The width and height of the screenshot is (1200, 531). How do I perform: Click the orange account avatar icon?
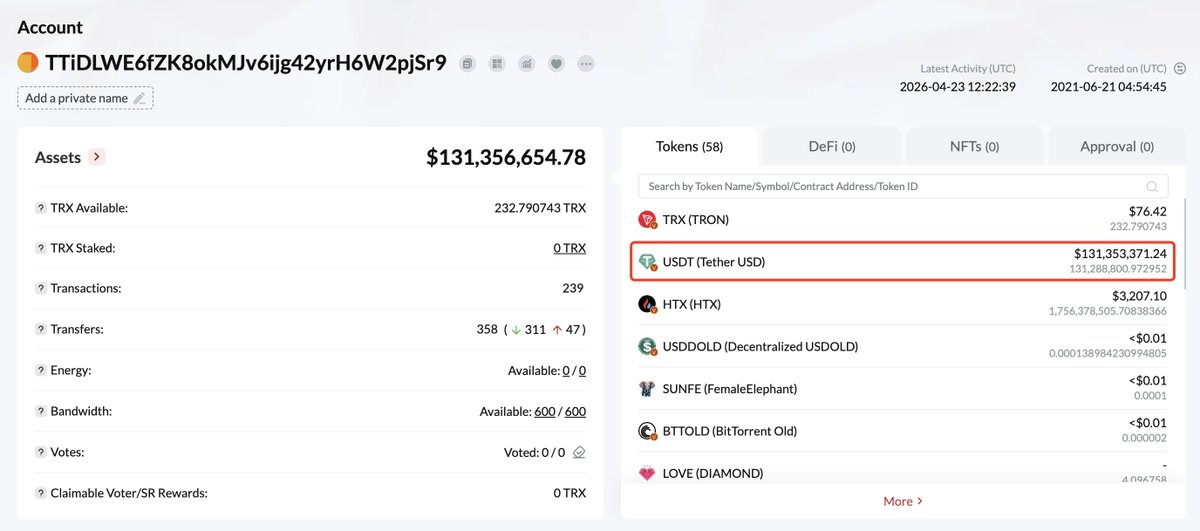click(x=28, y=63)
